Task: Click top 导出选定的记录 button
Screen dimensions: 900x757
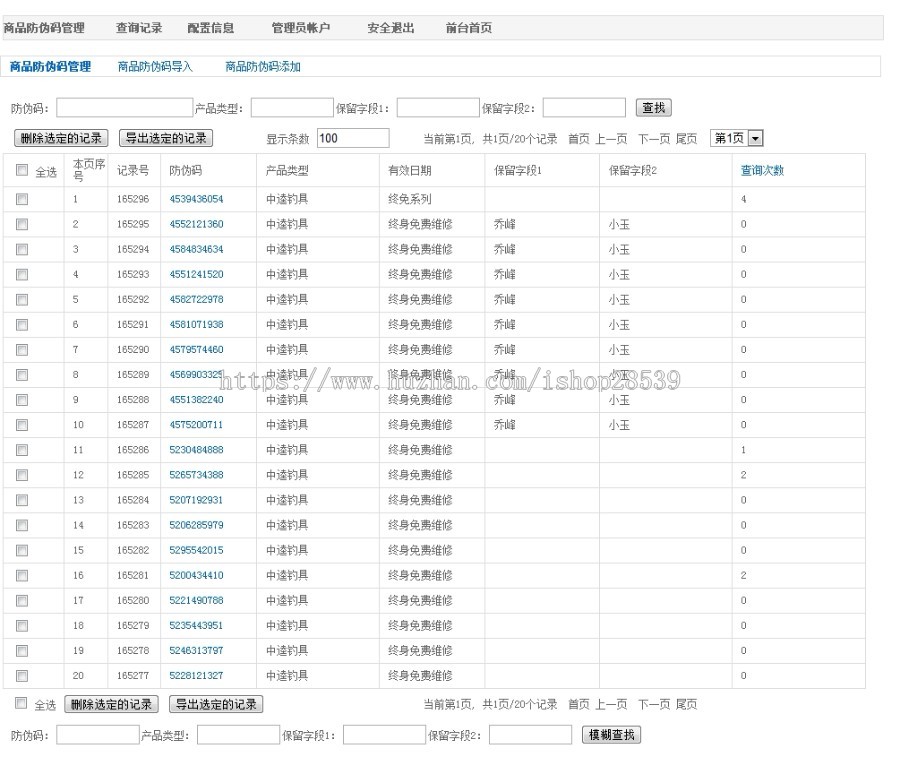Action: (x=166, y=138)
